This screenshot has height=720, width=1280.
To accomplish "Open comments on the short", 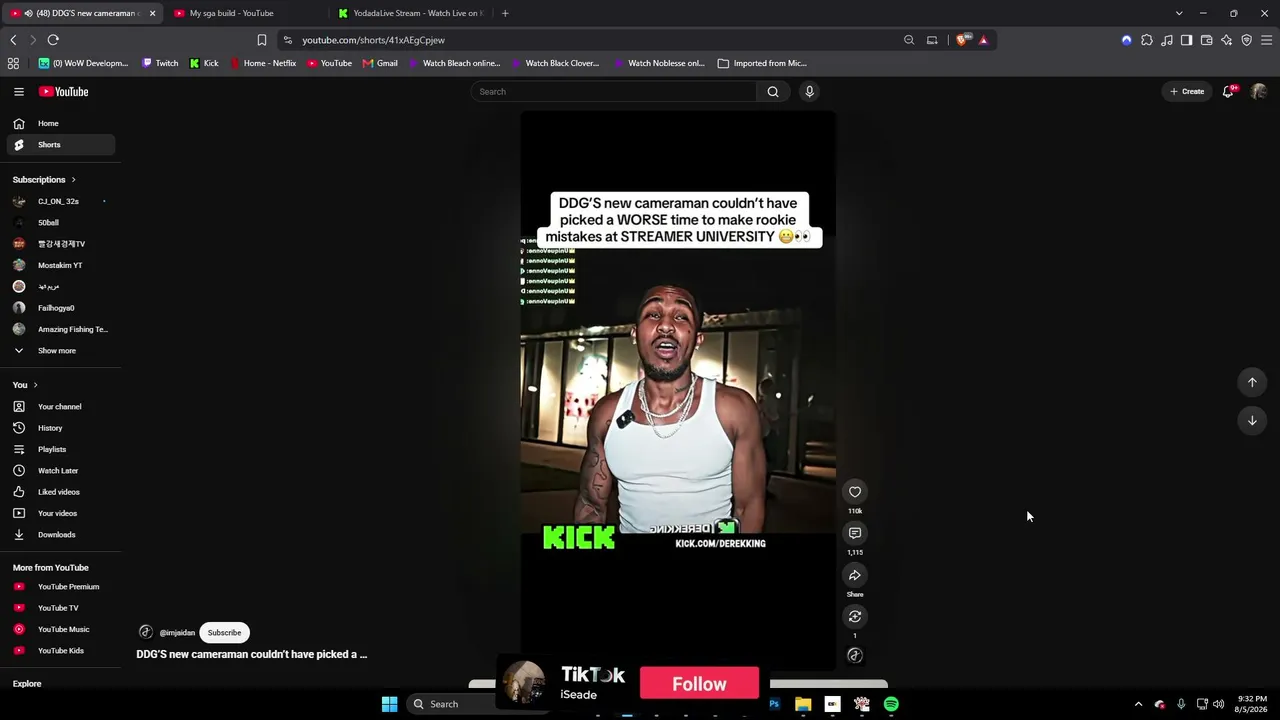I will pyautogui.click(x=855, y=534).
